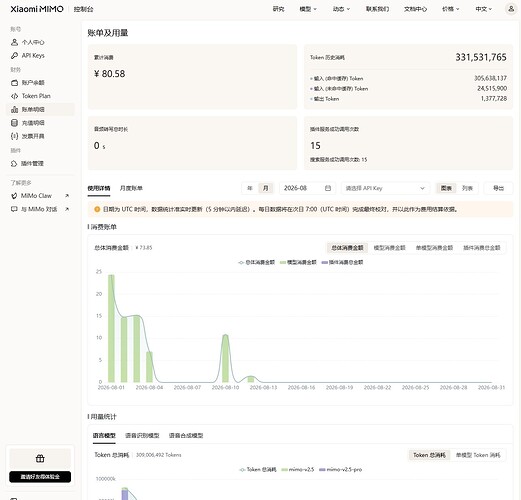Toggle the green model consumption legend swatch

point(283,263)
